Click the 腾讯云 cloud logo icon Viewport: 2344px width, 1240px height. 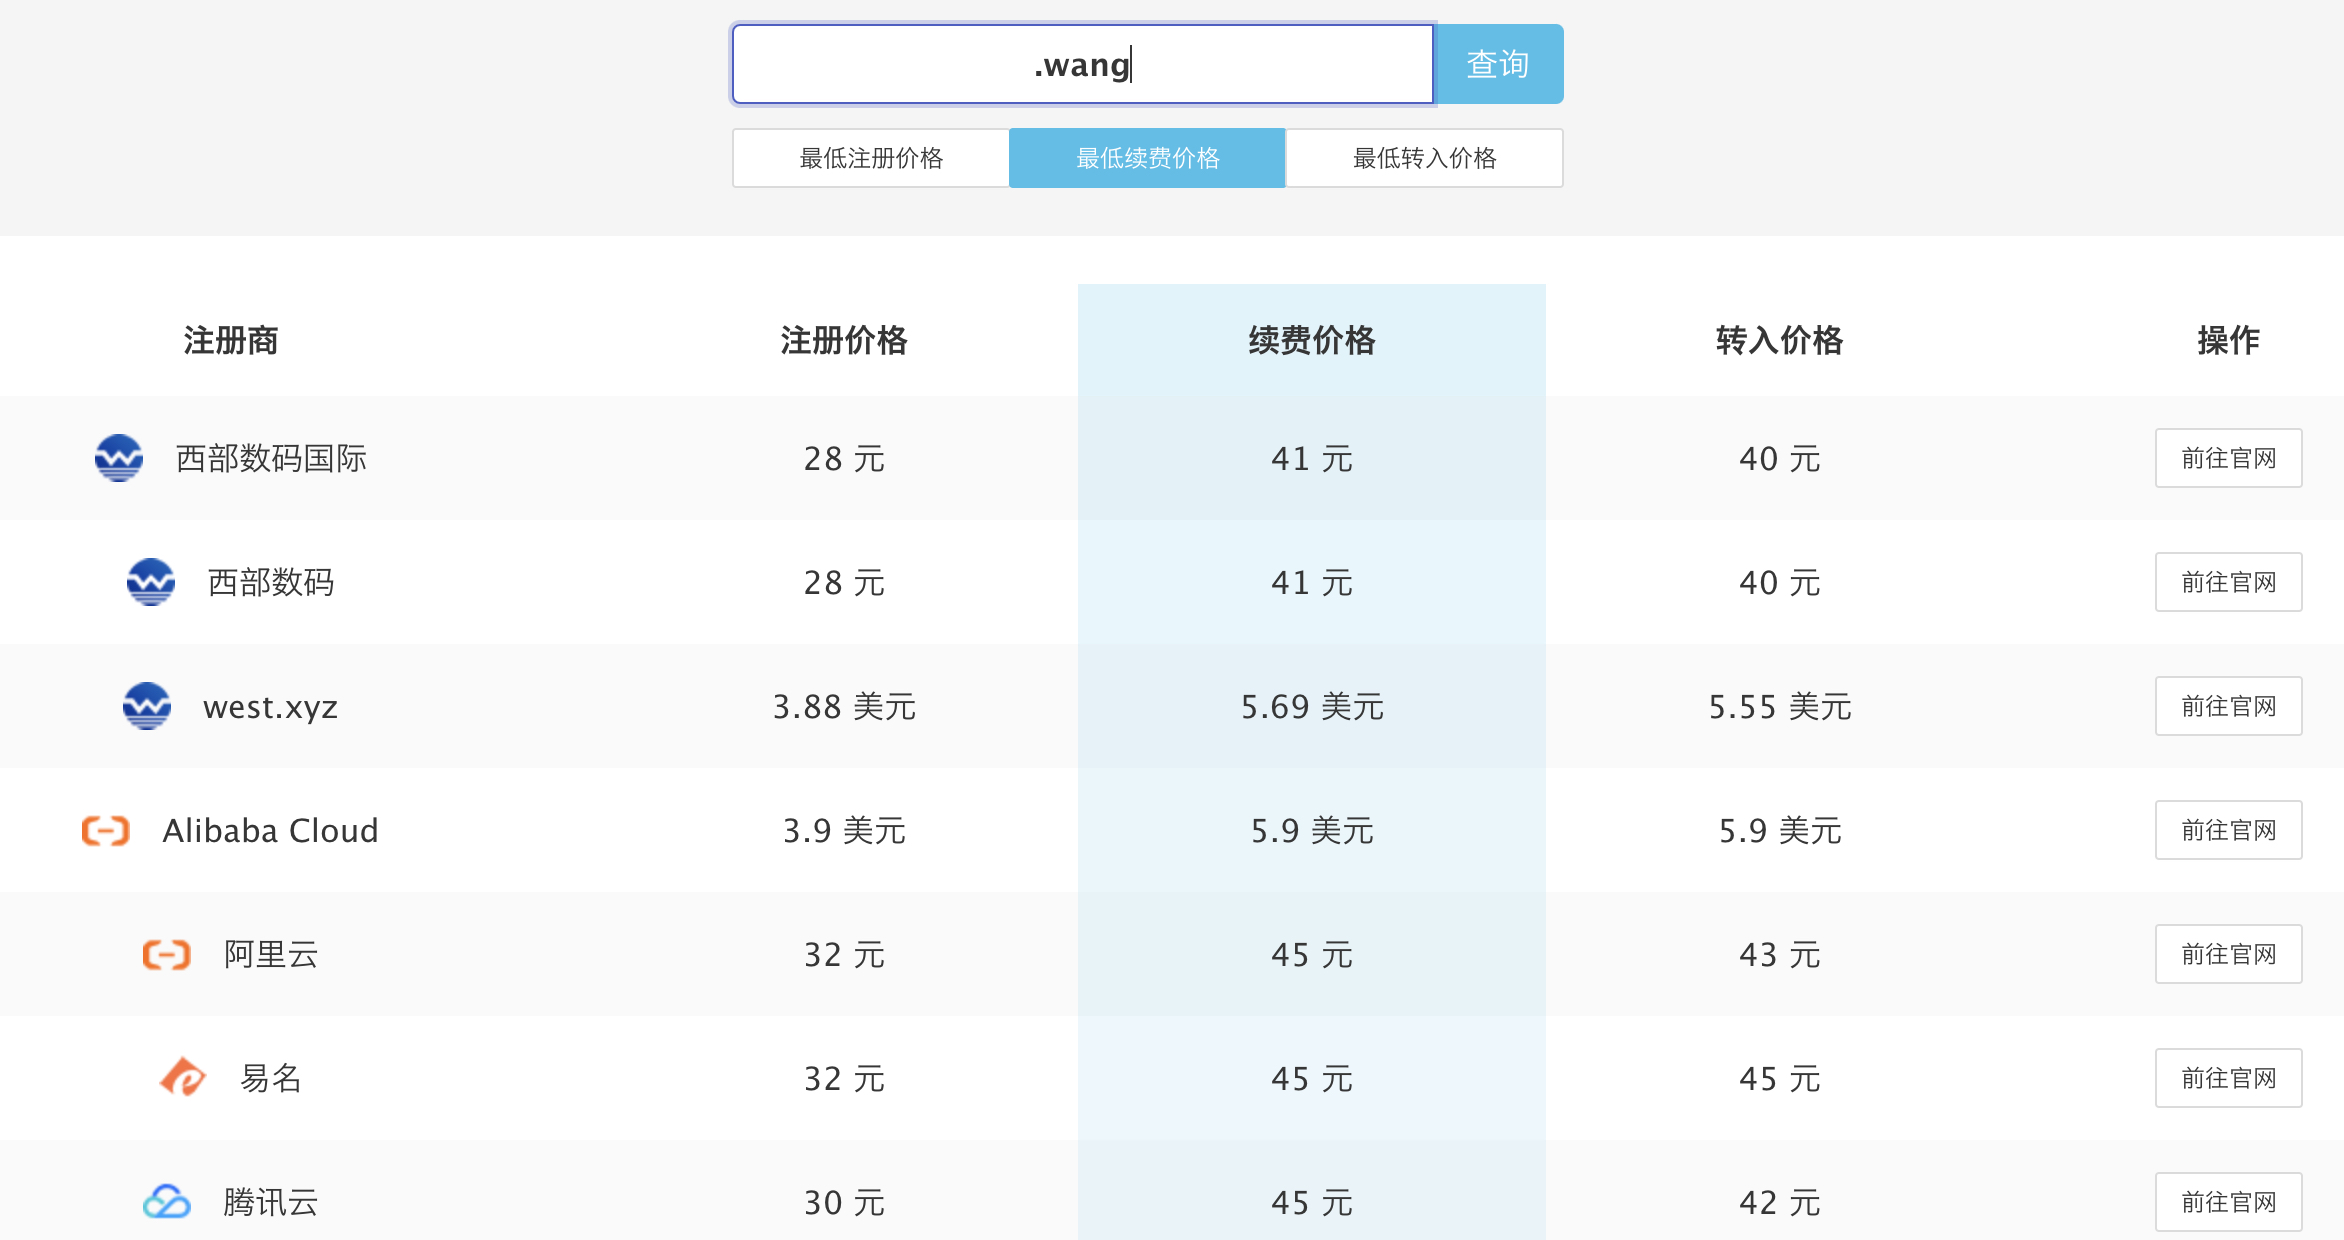pos(167,1201)
